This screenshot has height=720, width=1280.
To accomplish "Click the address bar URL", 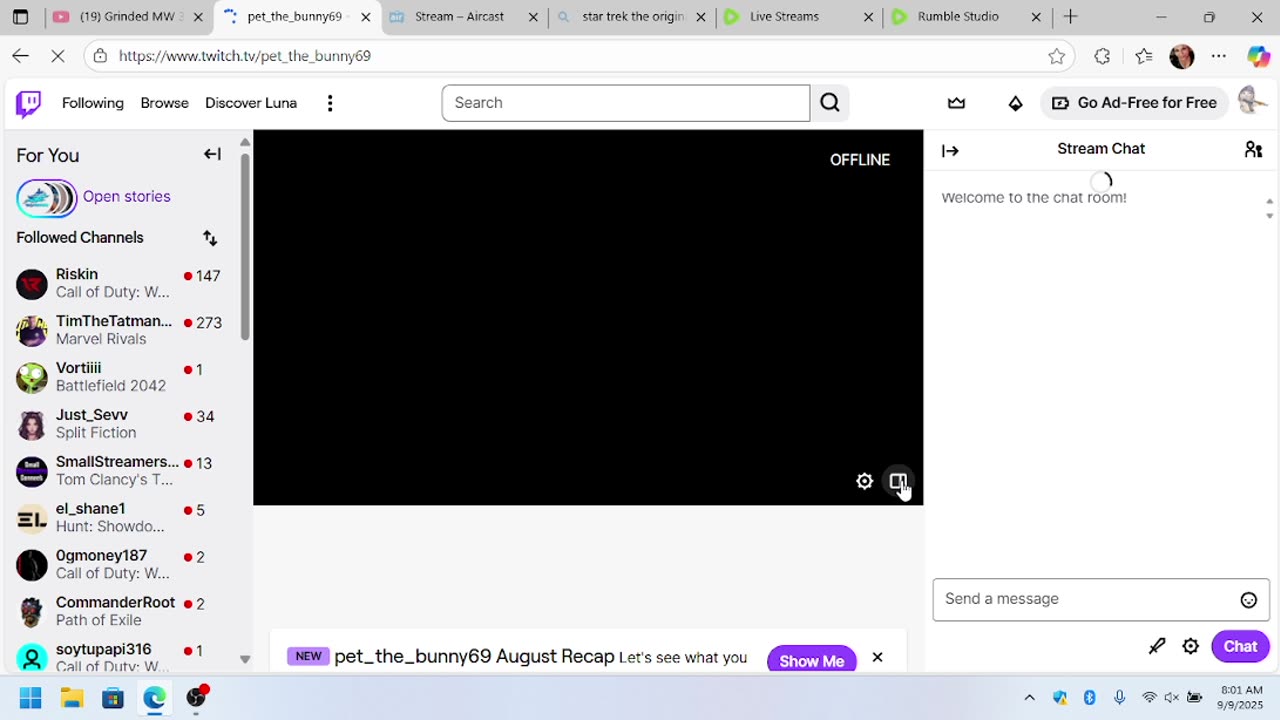I will (245, 56).
